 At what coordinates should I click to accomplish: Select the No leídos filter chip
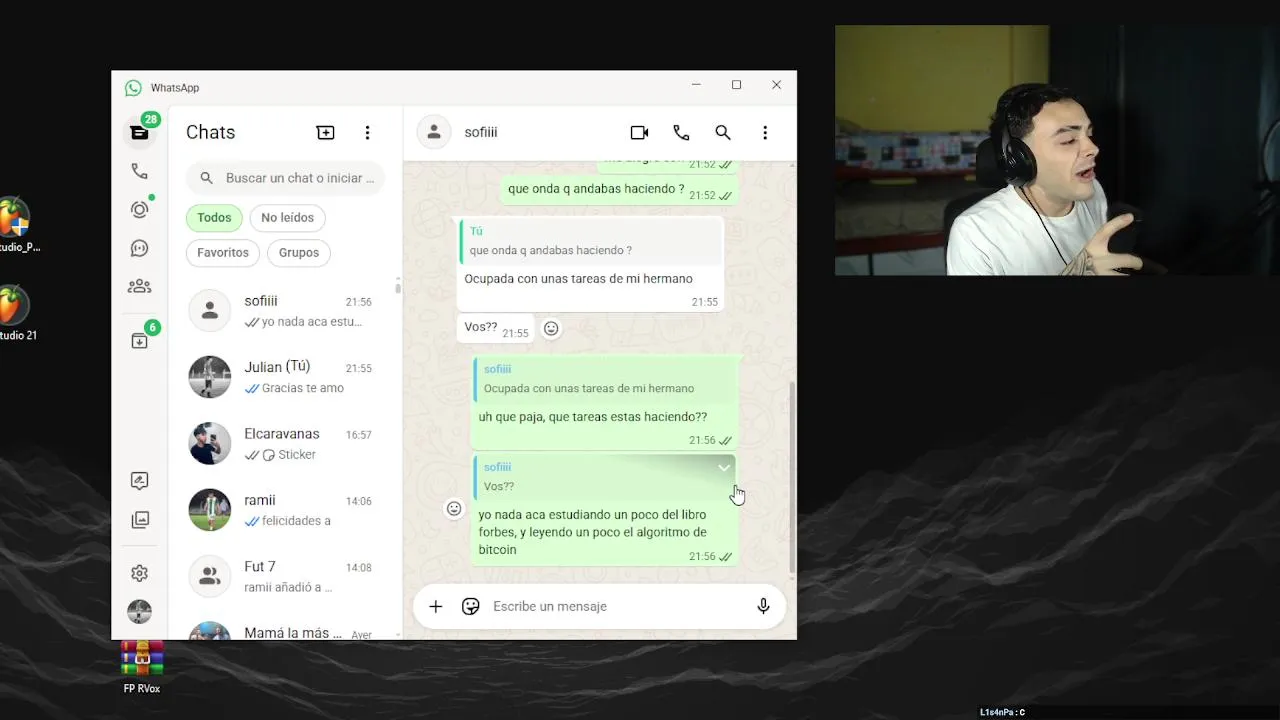[x=287, y=217]
